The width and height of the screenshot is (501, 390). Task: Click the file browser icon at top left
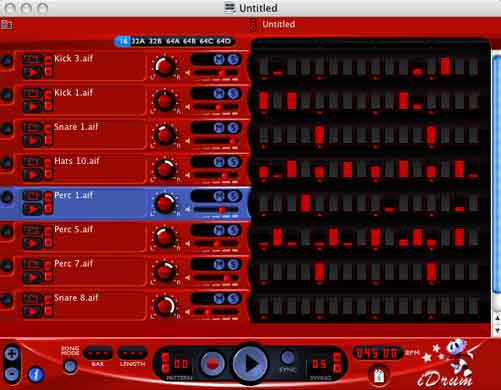click(x=7, y=24)
